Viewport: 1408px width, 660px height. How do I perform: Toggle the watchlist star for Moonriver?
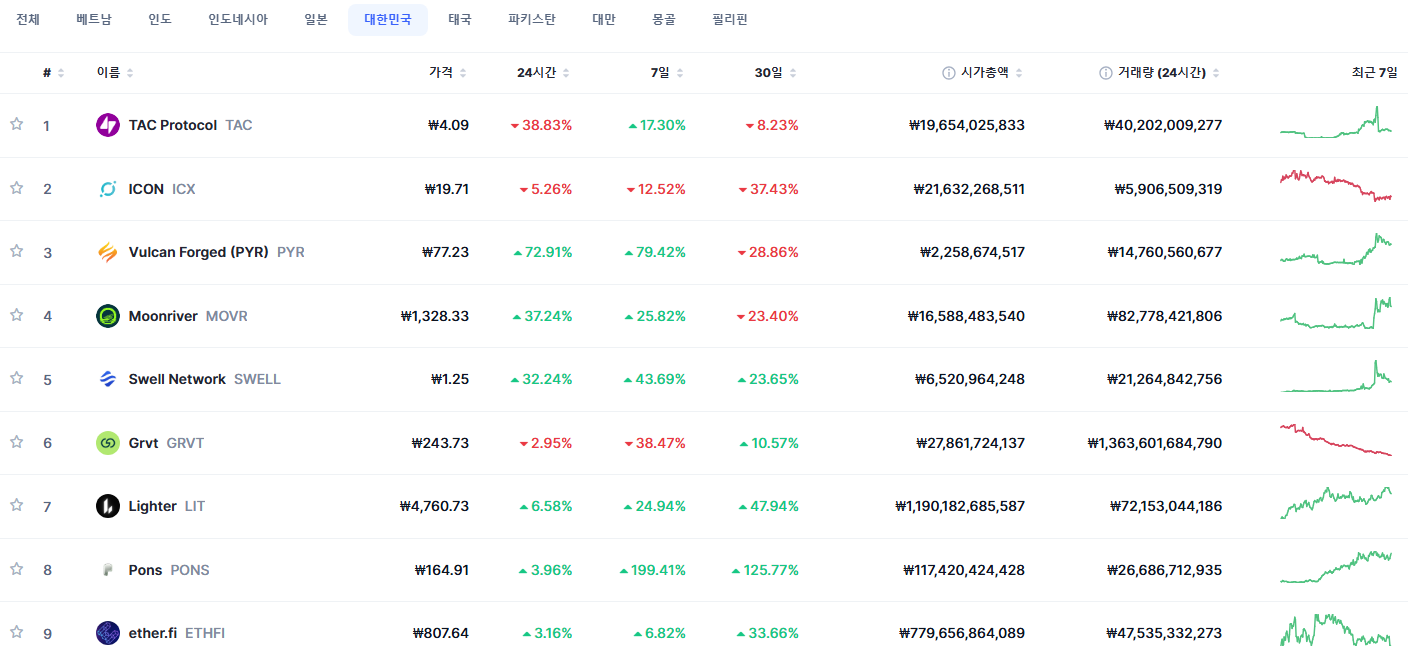[16, 315]
